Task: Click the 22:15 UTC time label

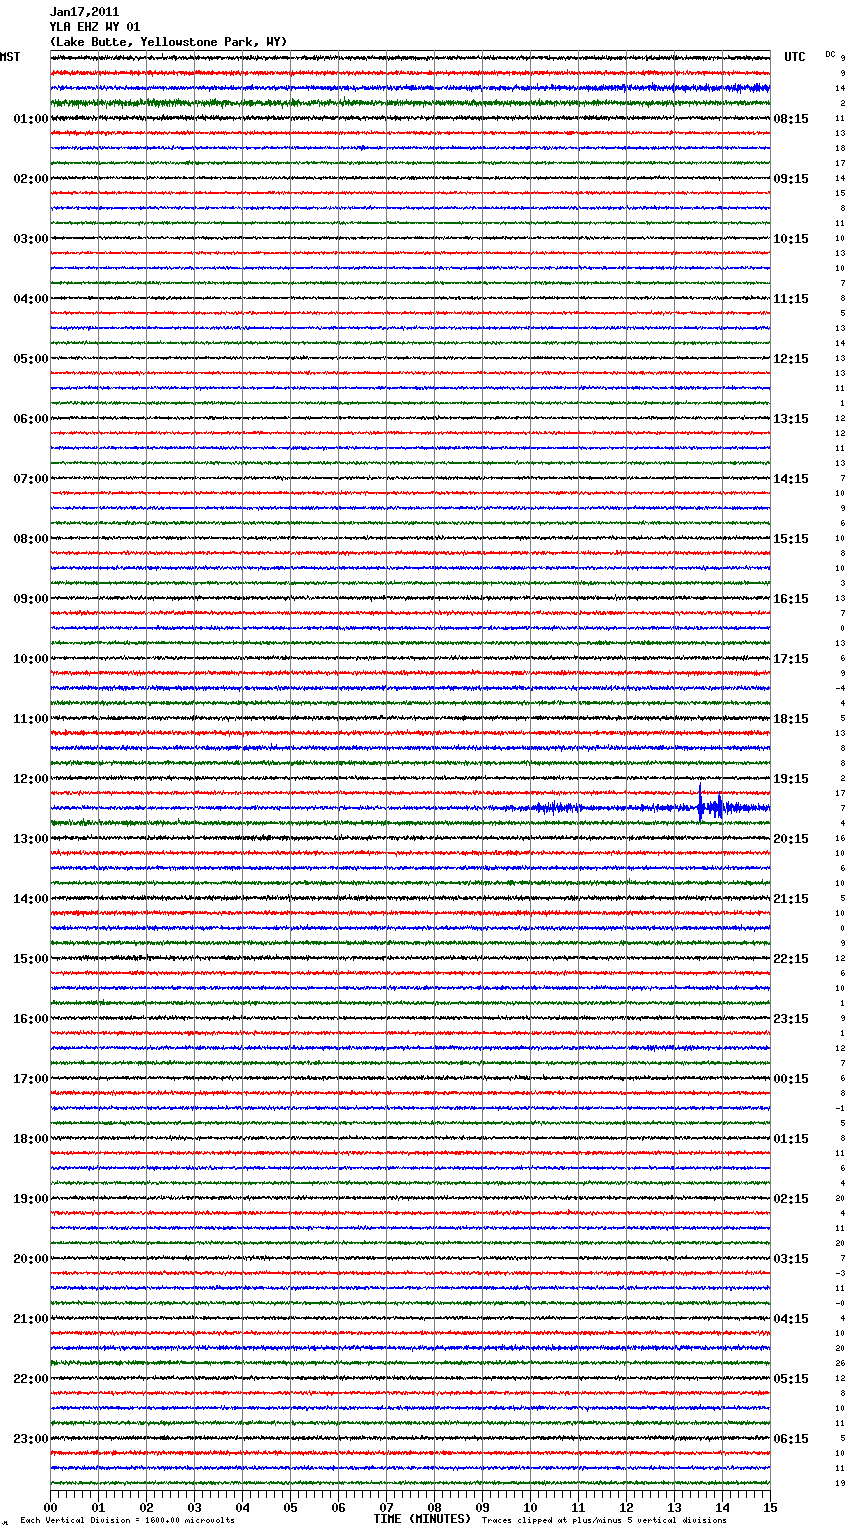Action: click(x=791, y=959)
